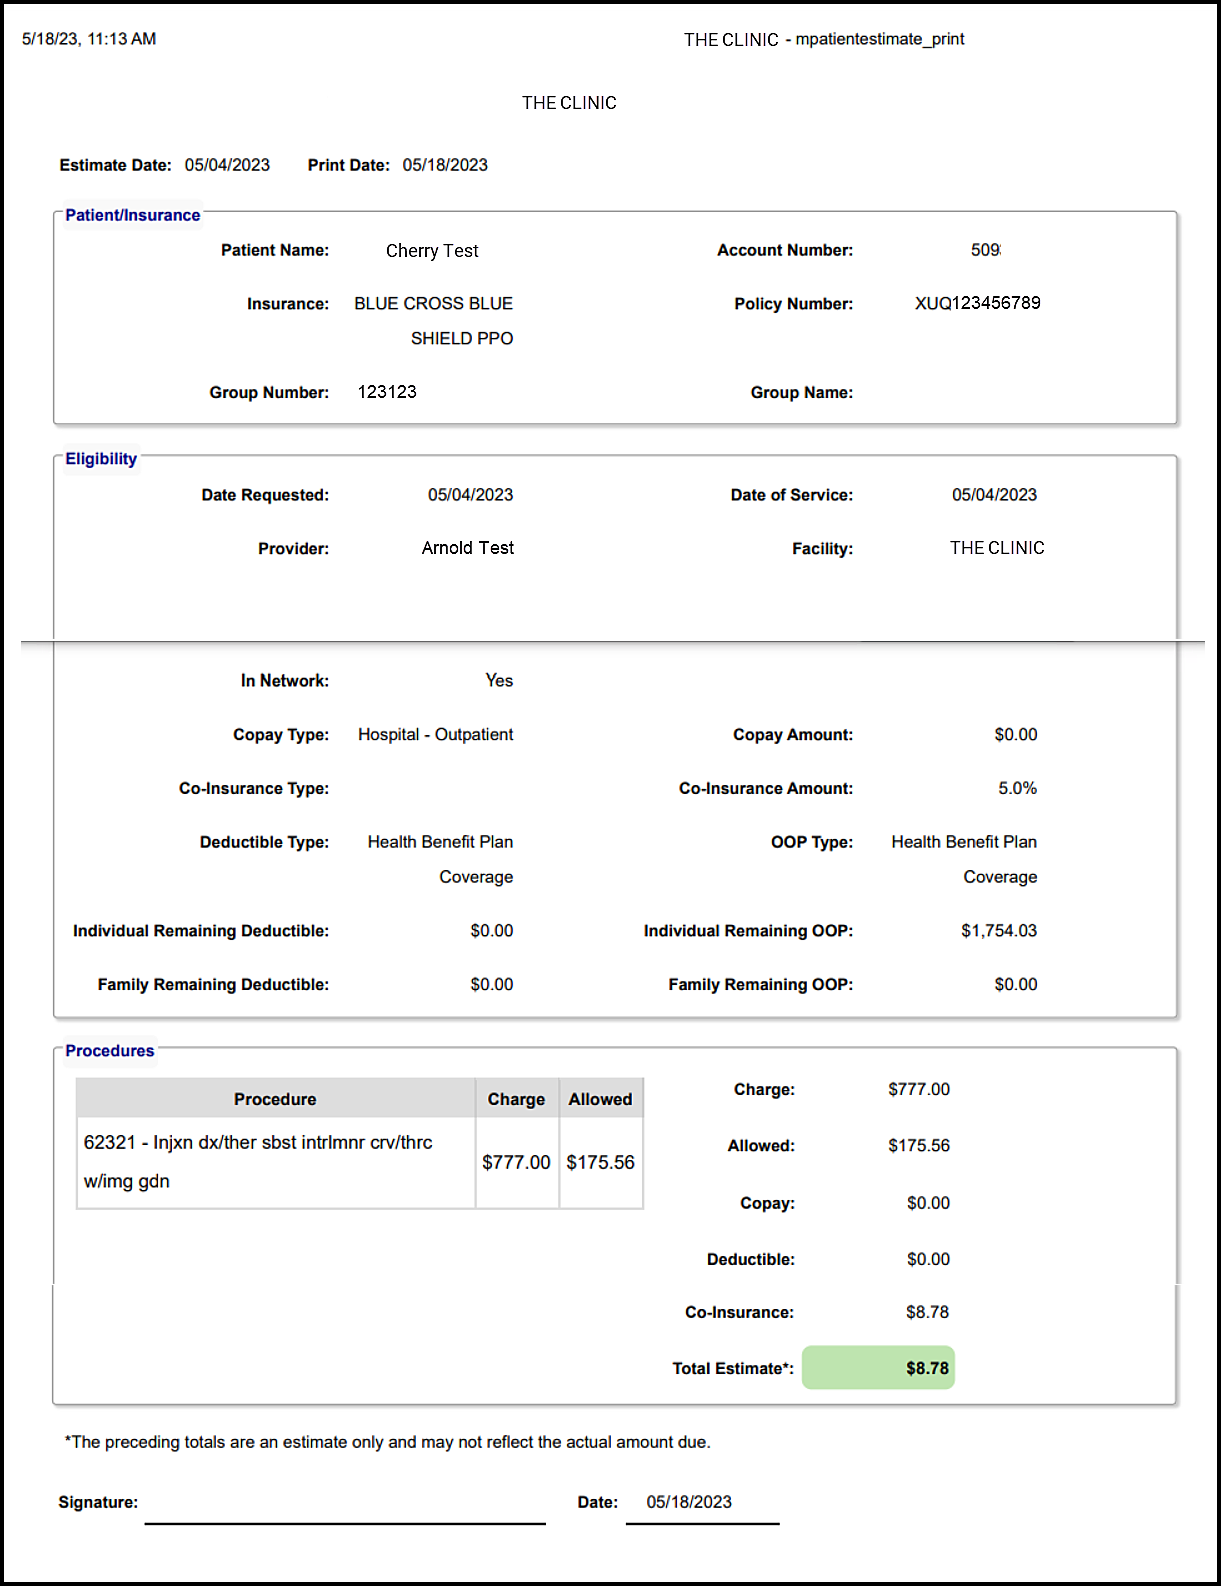Click the signature date 05/18/2023
This screenshot has width=1221, height=1586.
coord(689,1502)
